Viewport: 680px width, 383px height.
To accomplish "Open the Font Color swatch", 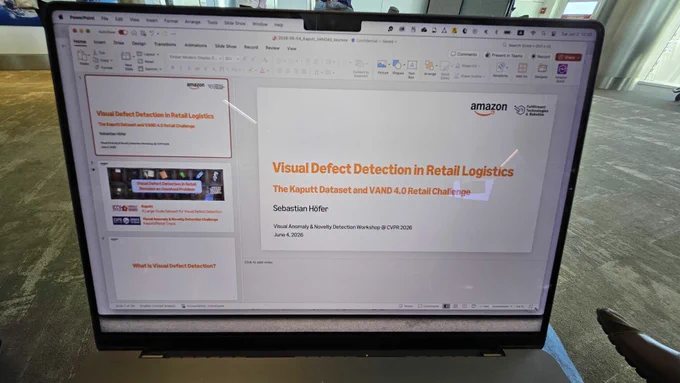I will 262,71.
